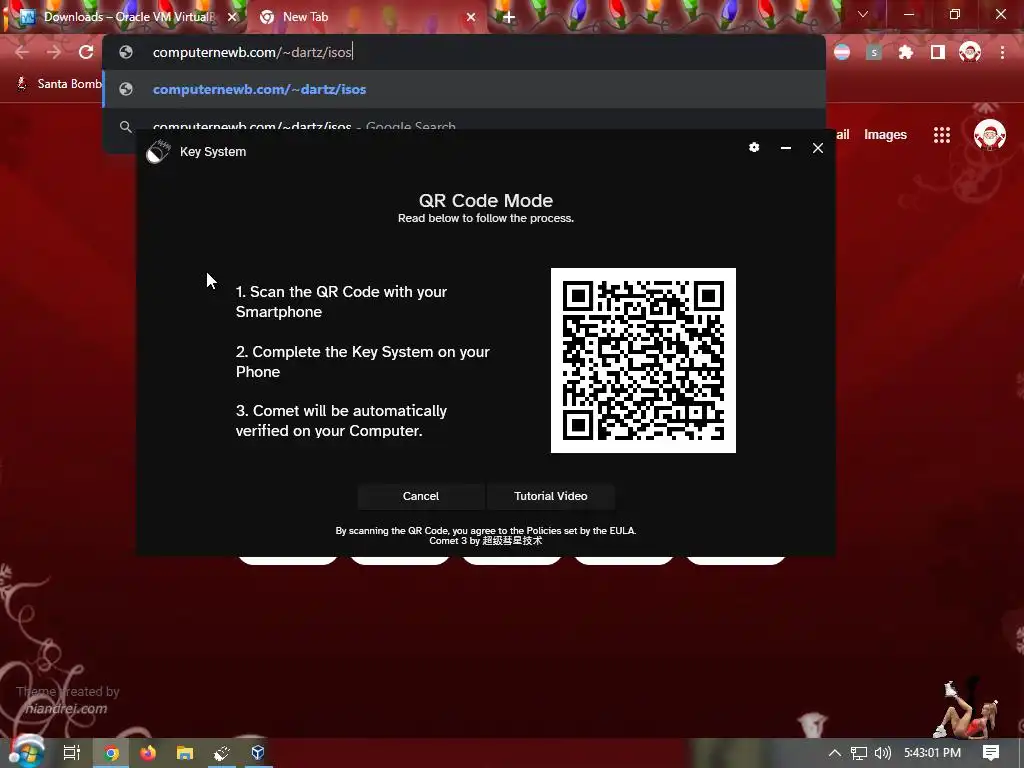
Task: Open the Action Center notifications icon
Action: pos(991,753)
